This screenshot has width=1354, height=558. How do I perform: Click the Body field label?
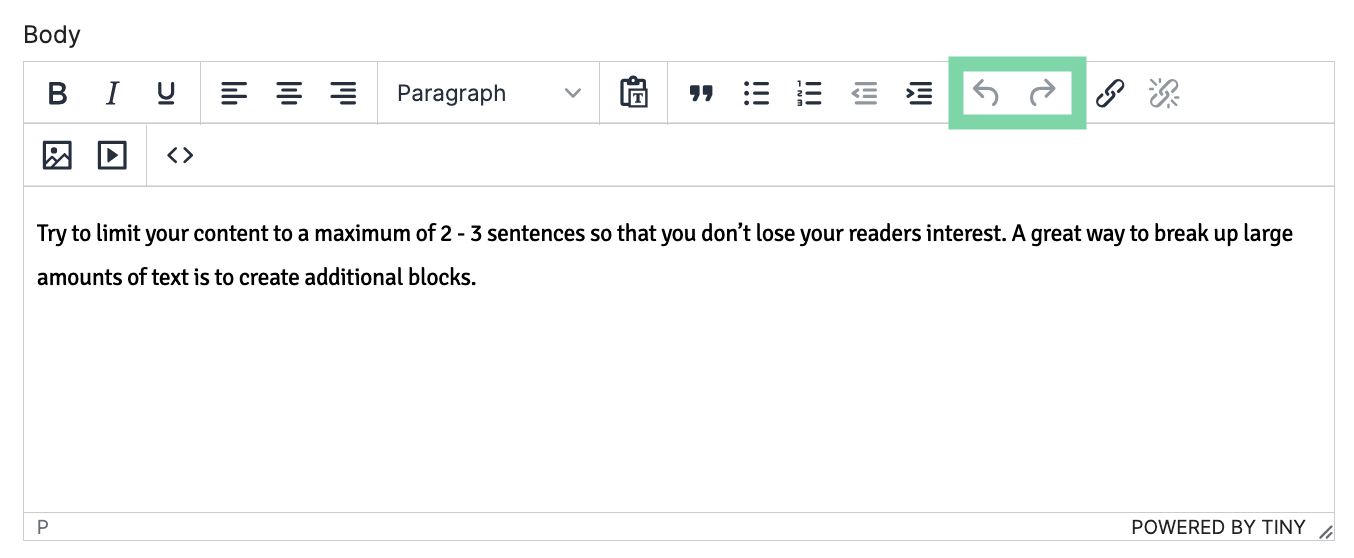(x=52, y=35)
